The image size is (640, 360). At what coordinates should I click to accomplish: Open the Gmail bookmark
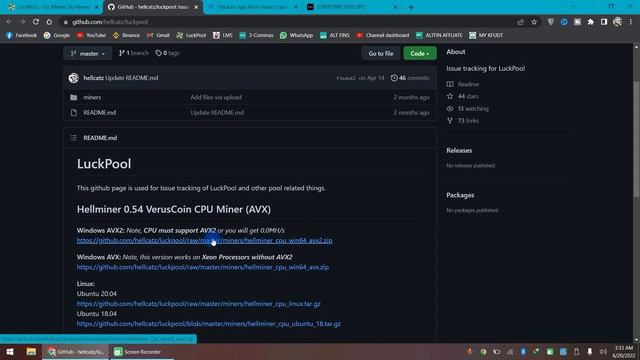click(158, 36)
